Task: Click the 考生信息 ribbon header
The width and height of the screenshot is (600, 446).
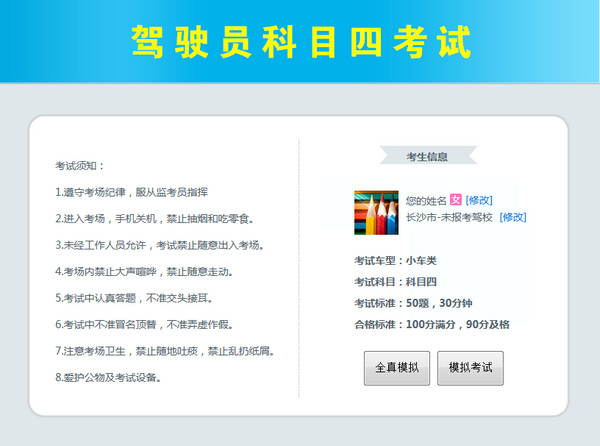Action: click(427, 156)
